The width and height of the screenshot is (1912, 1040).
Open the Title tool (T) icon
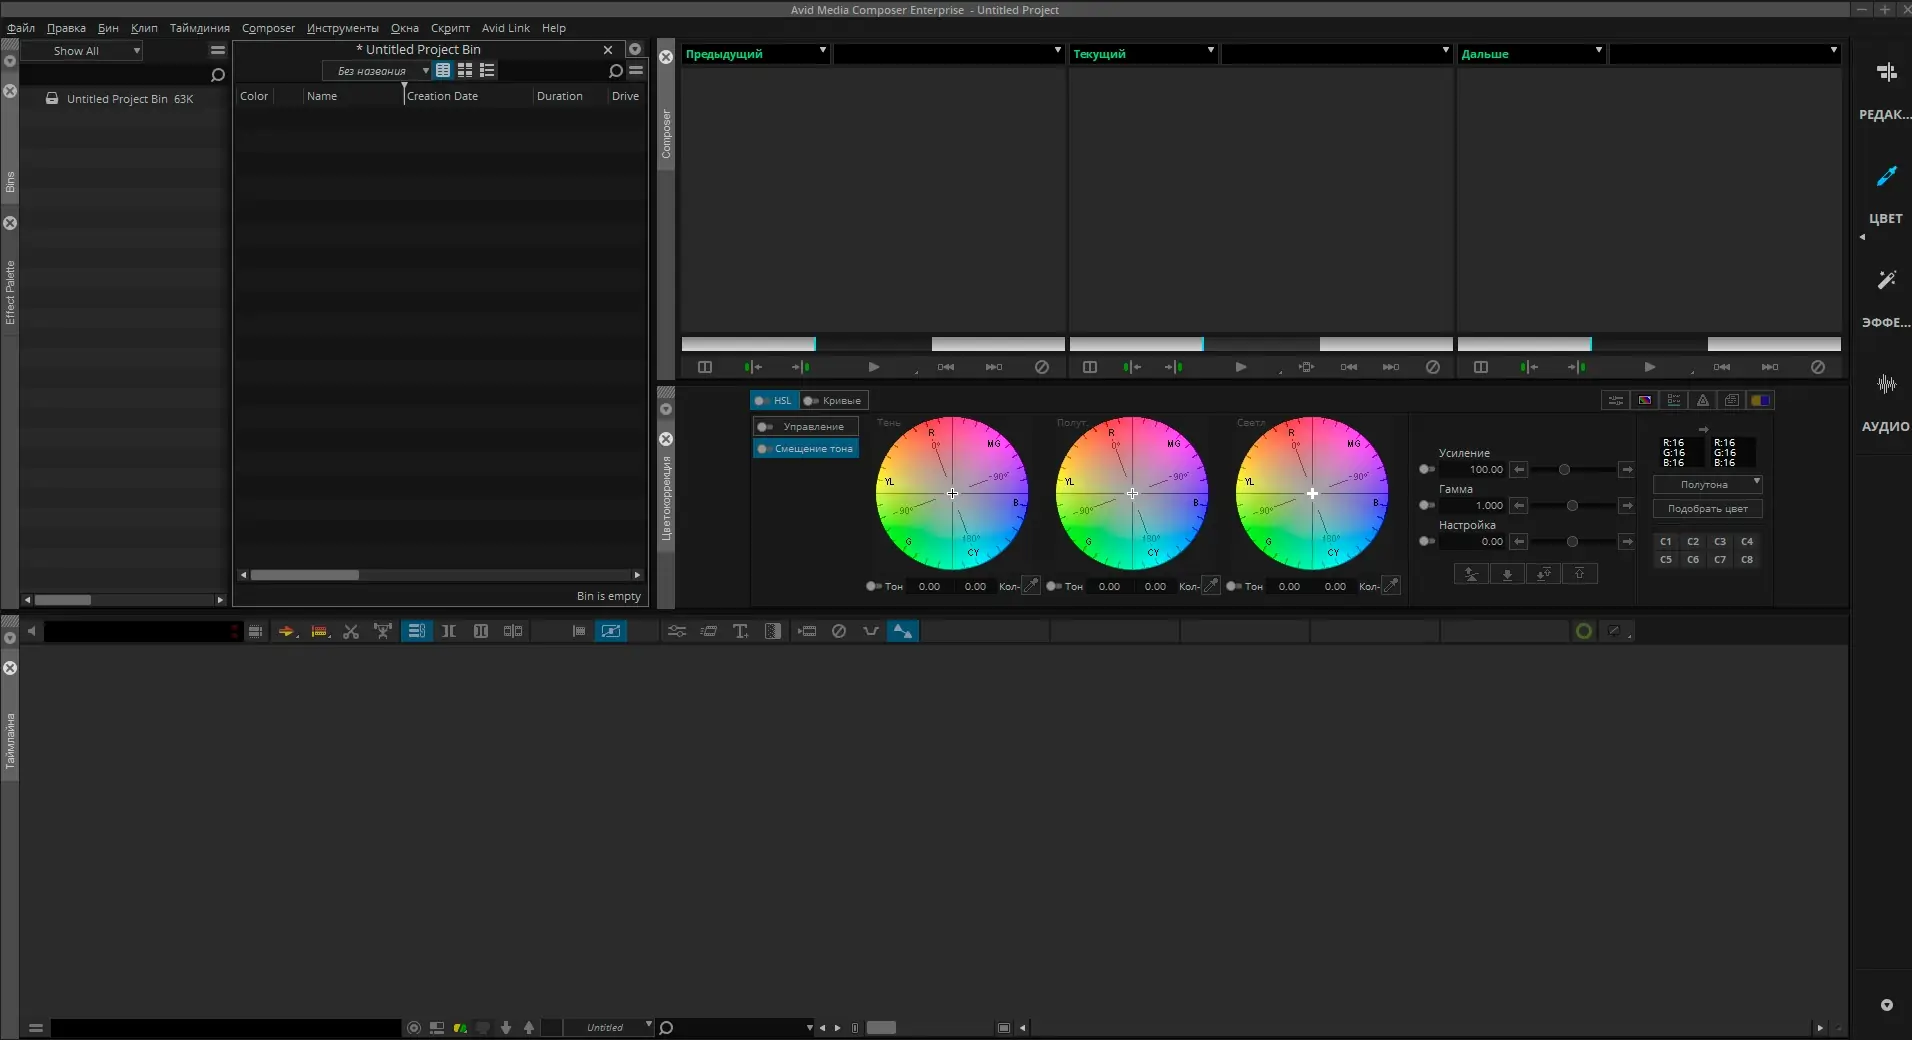point(740,631)
